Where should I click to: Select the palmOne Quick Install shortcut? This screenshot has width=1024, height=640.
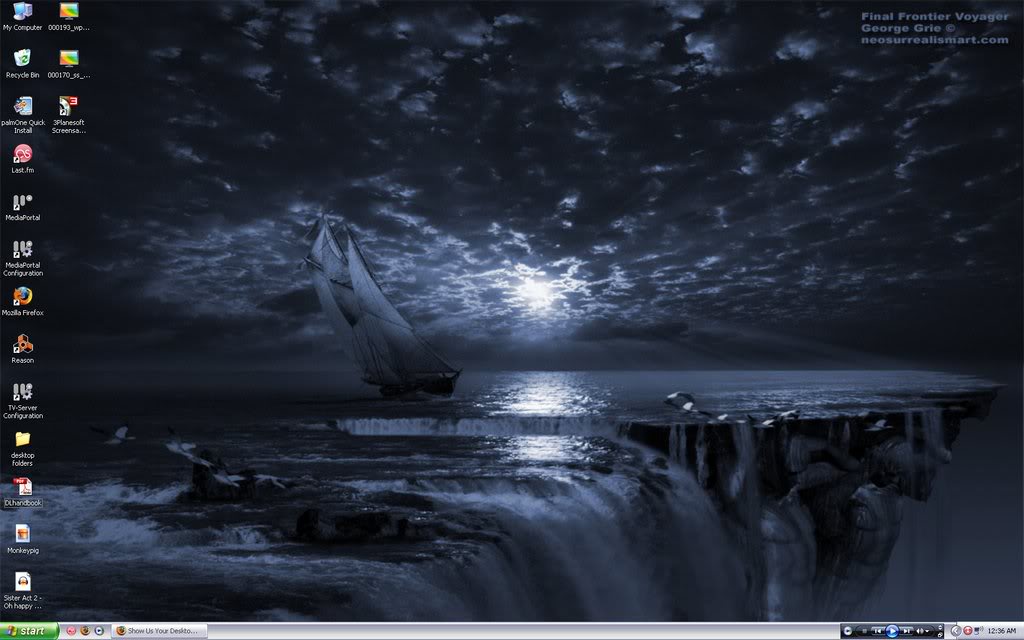pos(23,115)
